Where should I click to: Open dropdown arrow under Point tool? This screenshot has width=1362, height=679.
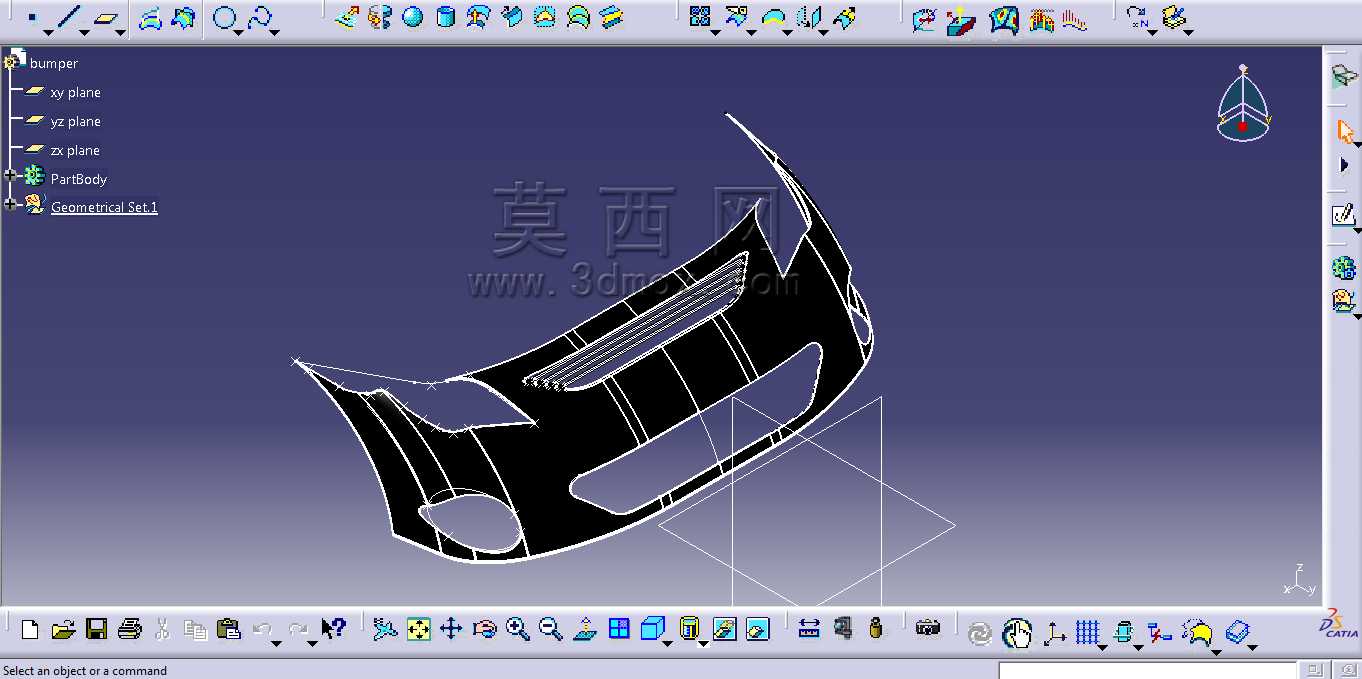pyautogui.click(x=48, y=33)
